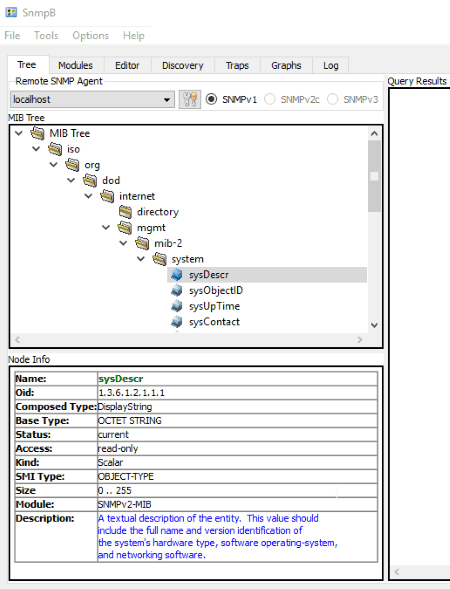Click the MIB Tree root folder icon
The image size is (450, 589).
(37, 133)
